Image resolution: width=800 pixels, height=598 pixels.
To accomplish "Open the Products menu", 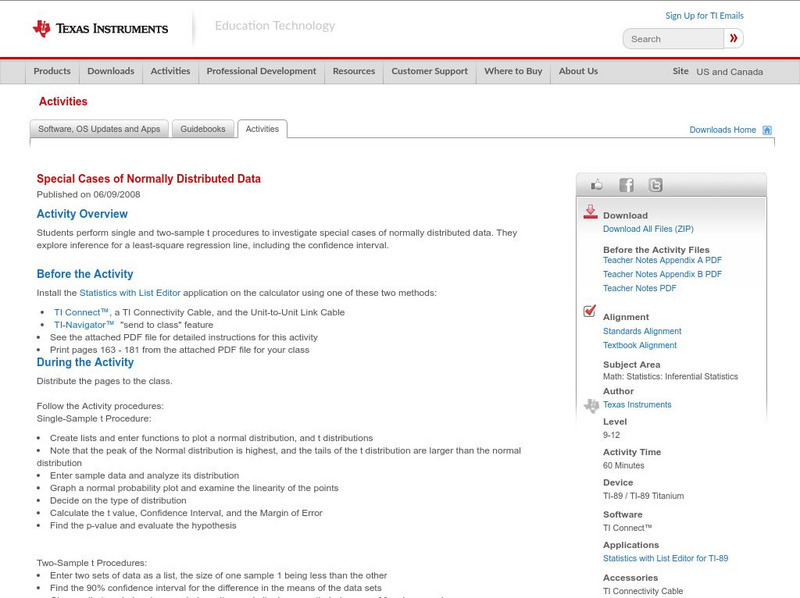I will pyautogui.click(x=52, y=71).
